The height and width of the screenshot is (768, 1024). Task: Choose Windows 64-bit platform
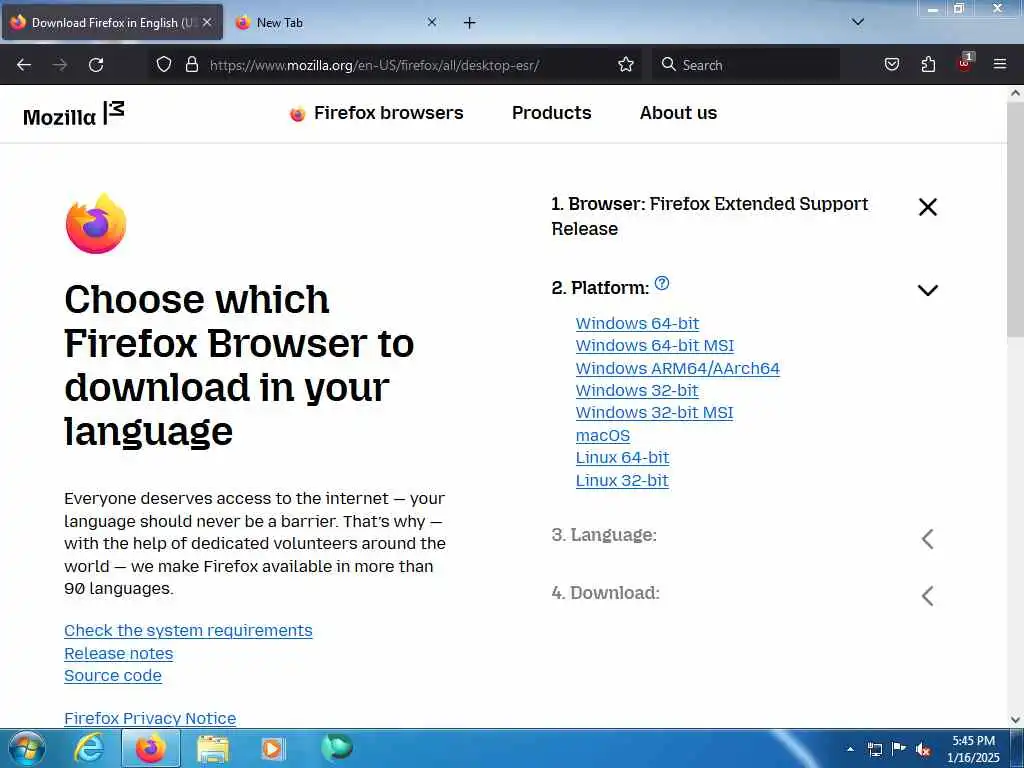point(637,323)
